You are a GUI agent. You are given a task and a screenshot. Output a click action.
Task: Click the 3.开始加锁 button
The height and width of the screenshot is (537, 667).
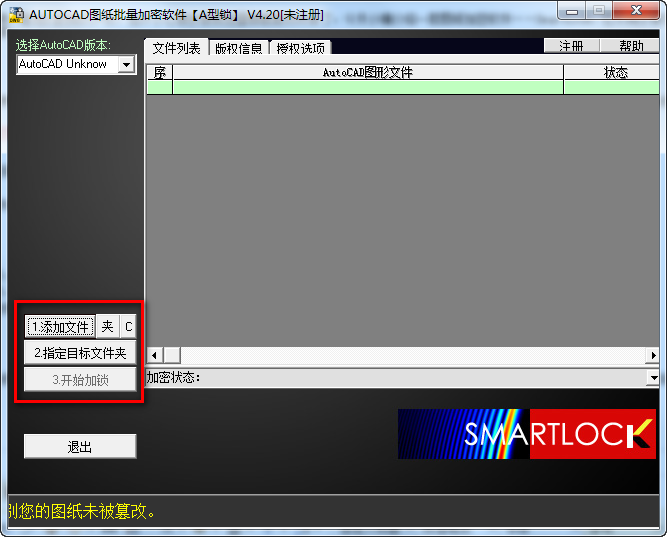[80, 380]
